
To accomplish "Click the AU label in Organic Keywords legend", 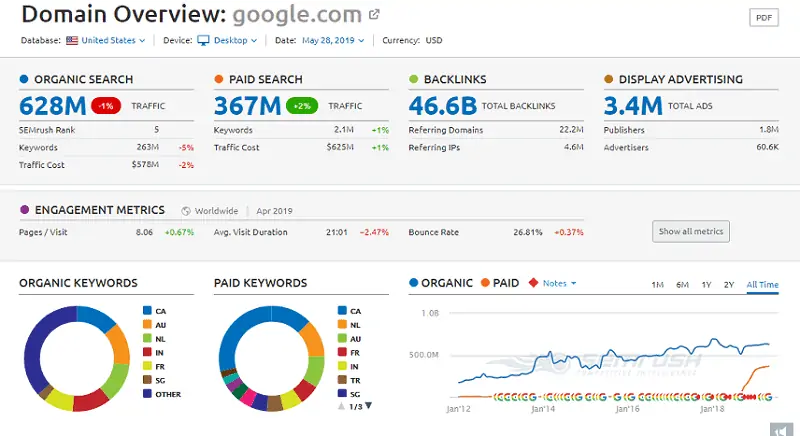I will [161, 325].
